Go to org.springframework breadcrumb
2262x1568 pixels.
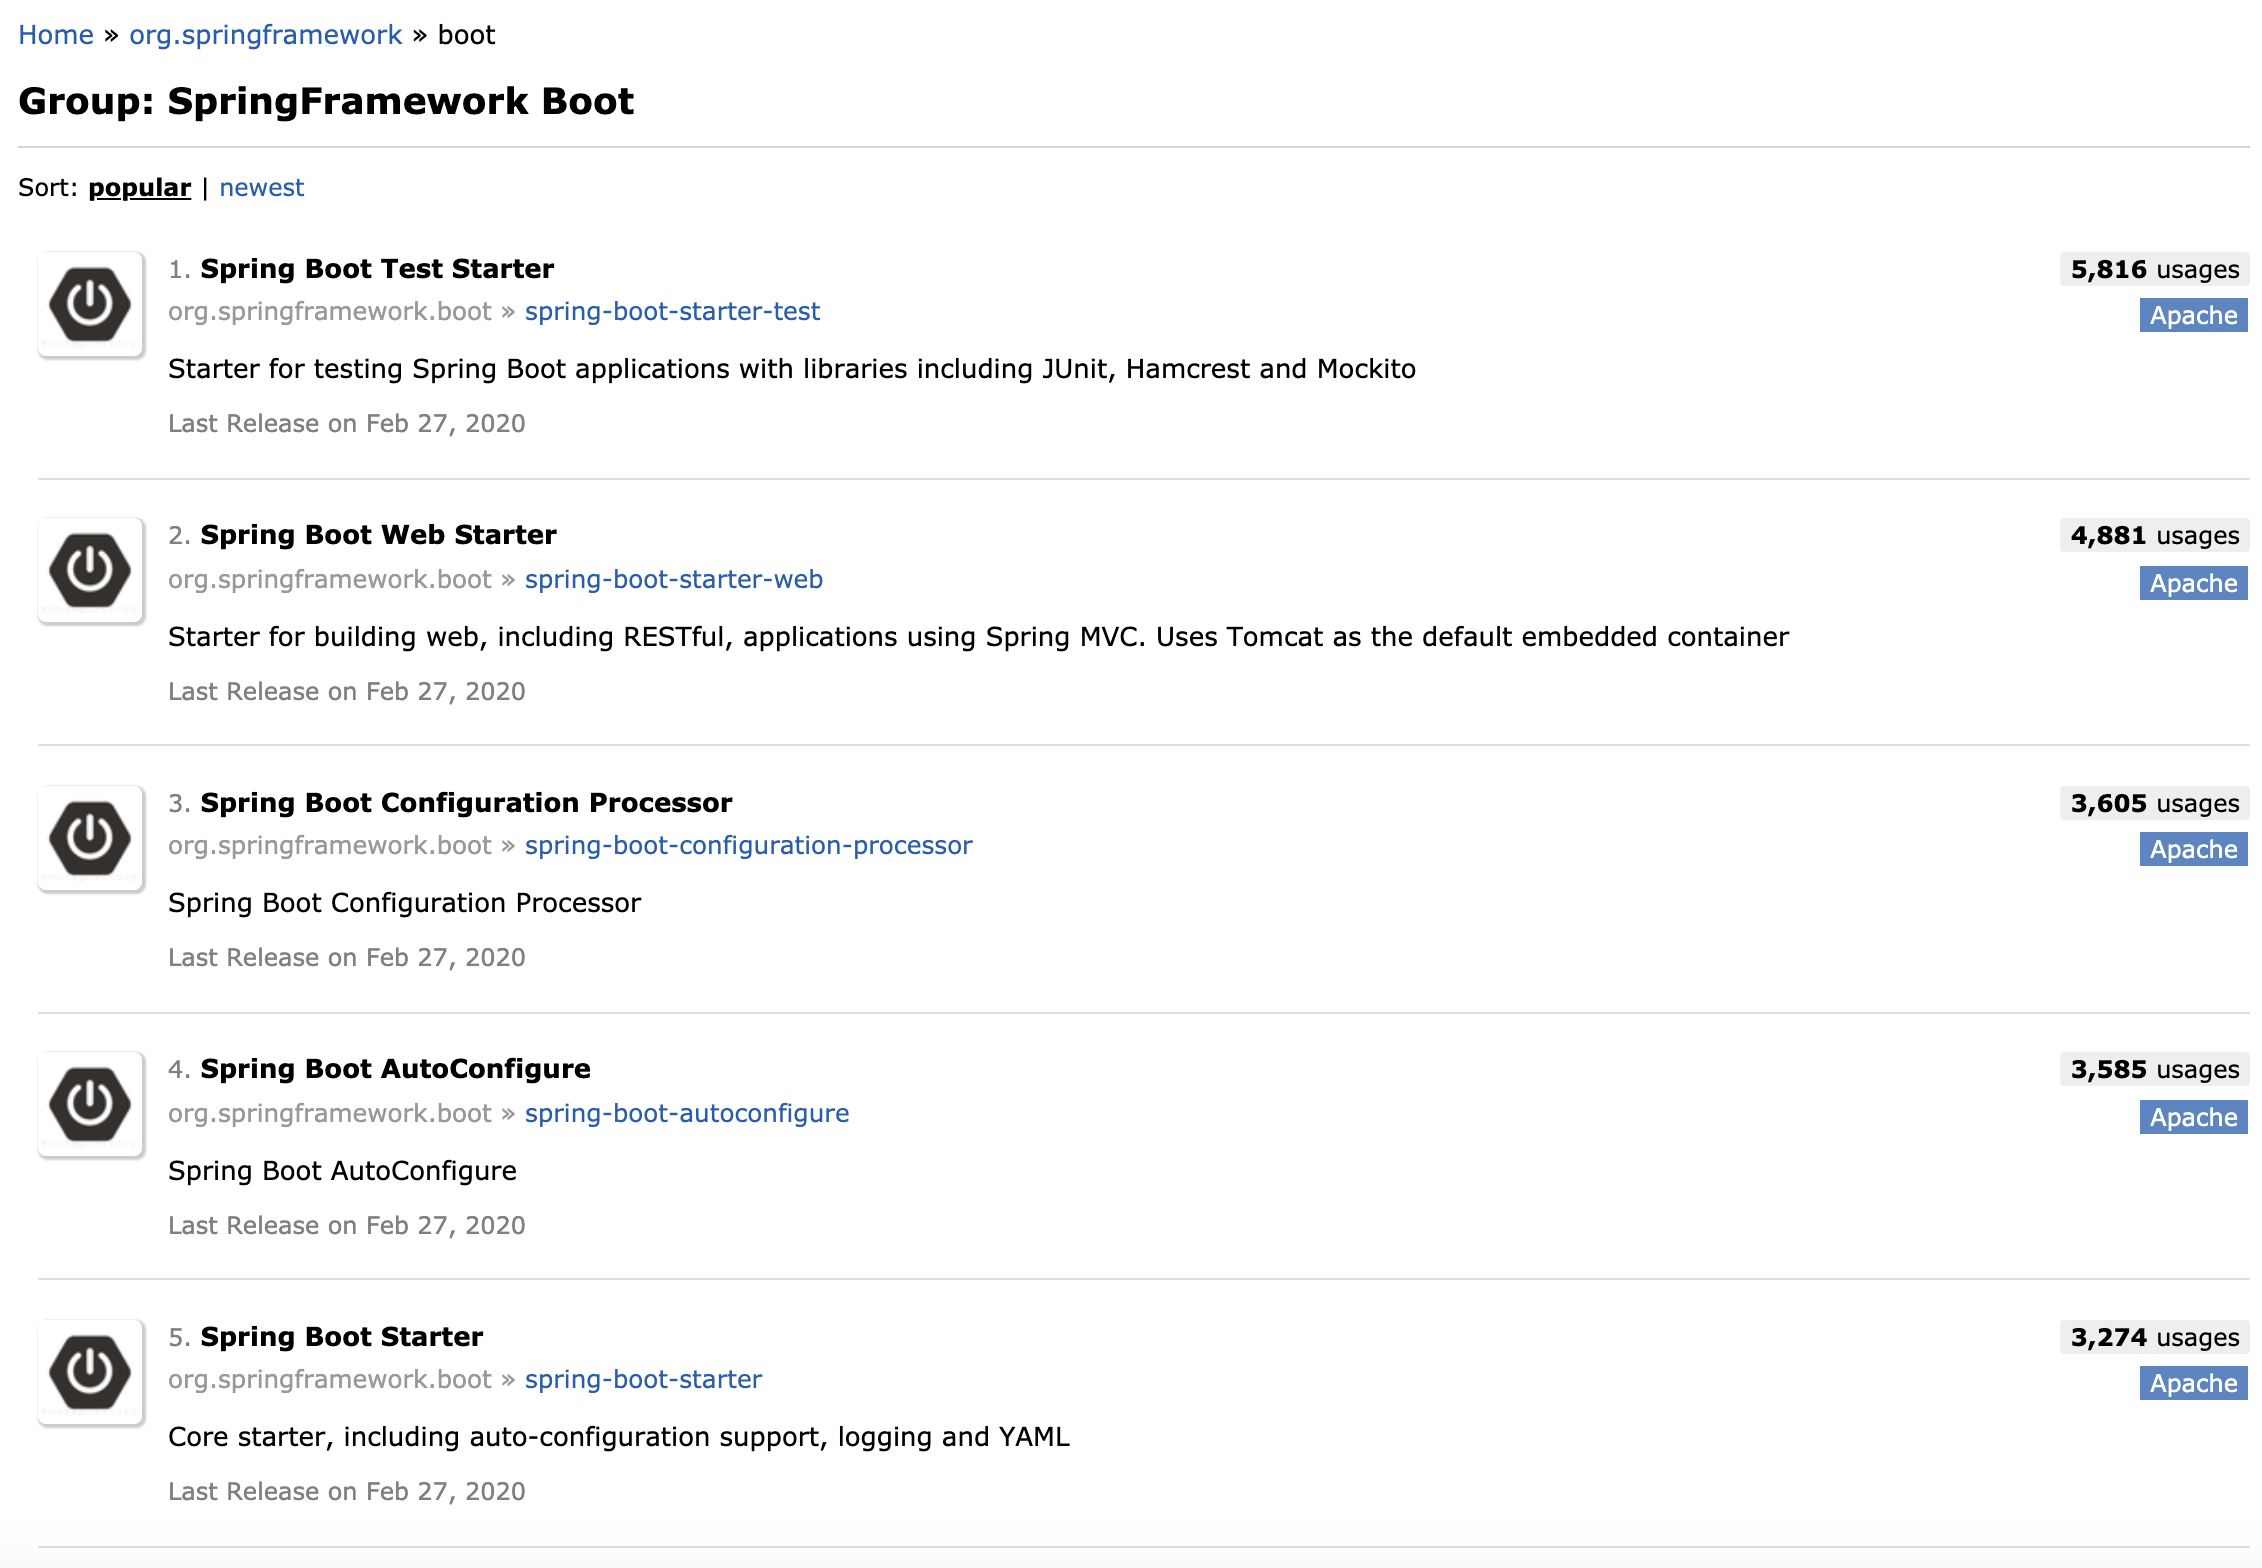(265, 35)
